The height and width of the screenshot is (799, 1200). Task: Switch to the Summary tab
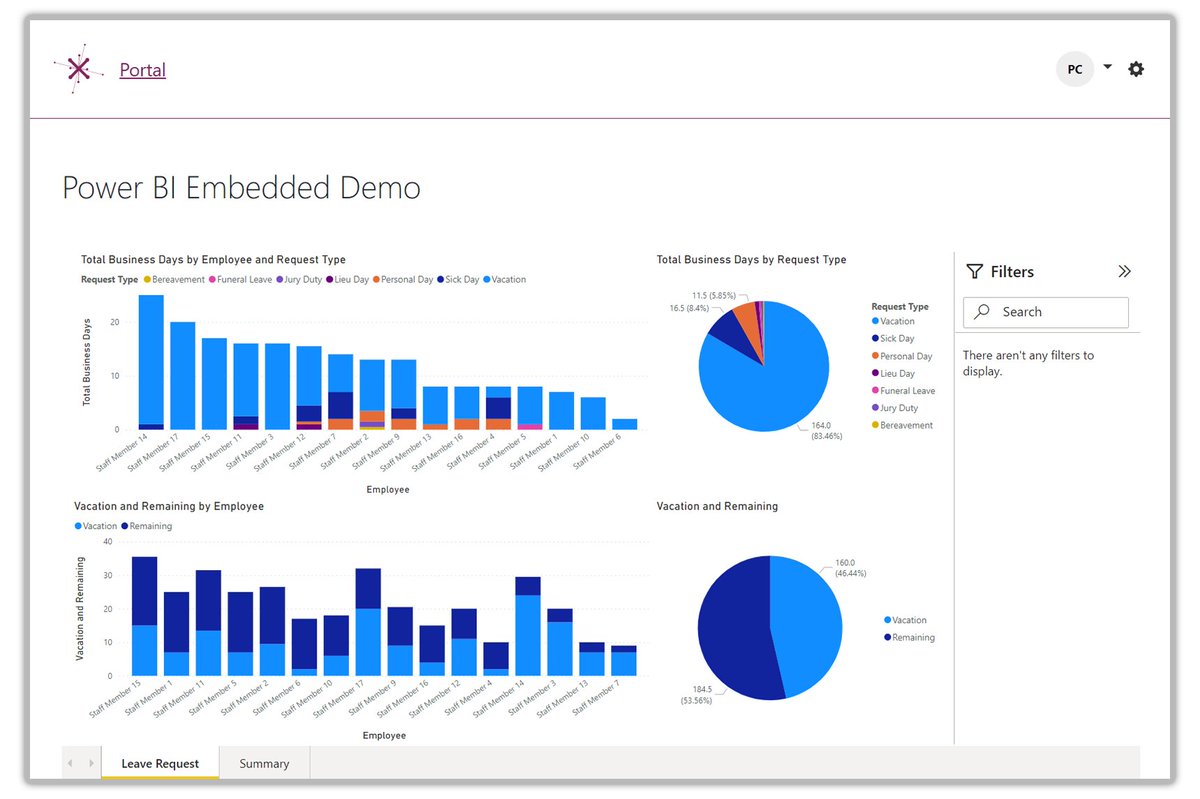click(x=263, y=763)
